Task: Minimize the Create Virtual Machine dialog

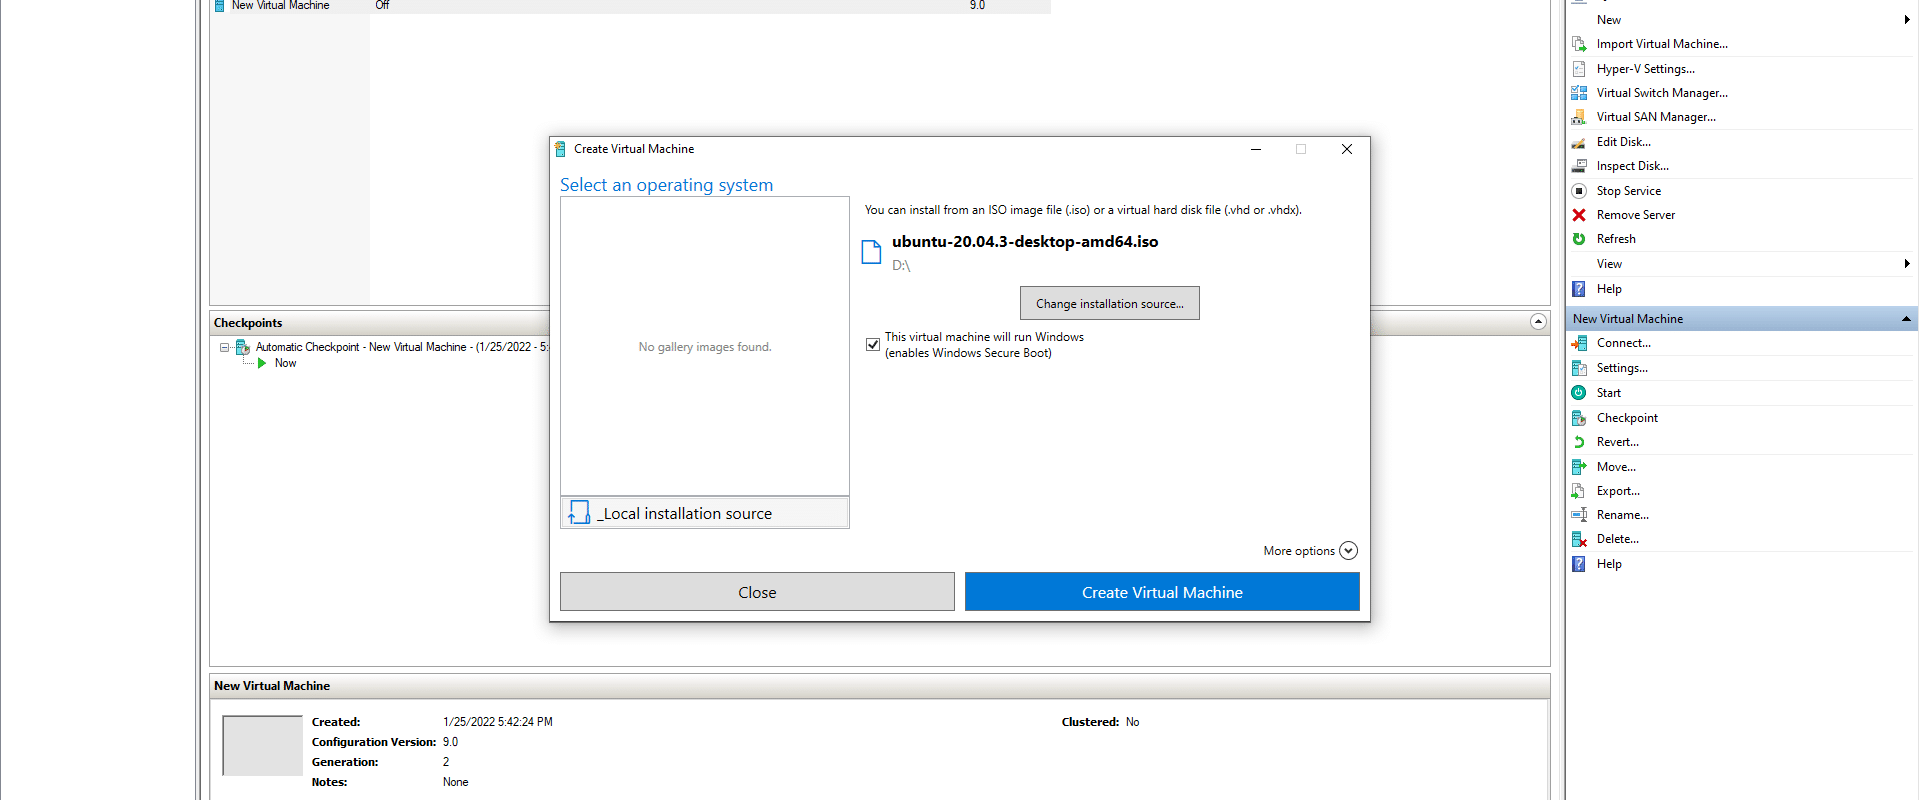Action: tap(1255, 149)
